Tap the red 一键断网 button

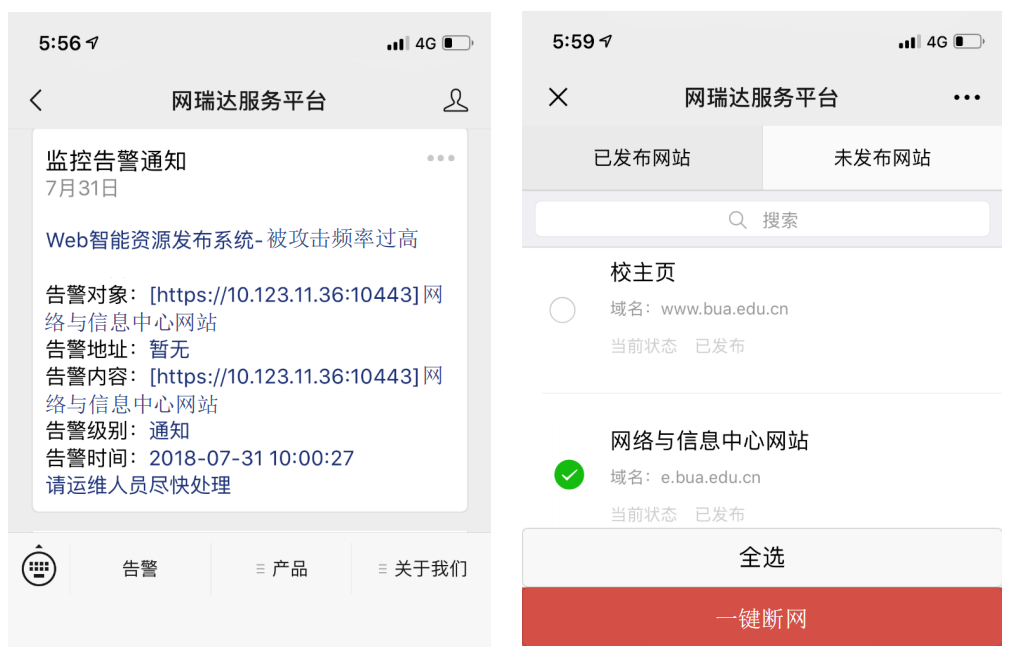click(x=761, y=617)
